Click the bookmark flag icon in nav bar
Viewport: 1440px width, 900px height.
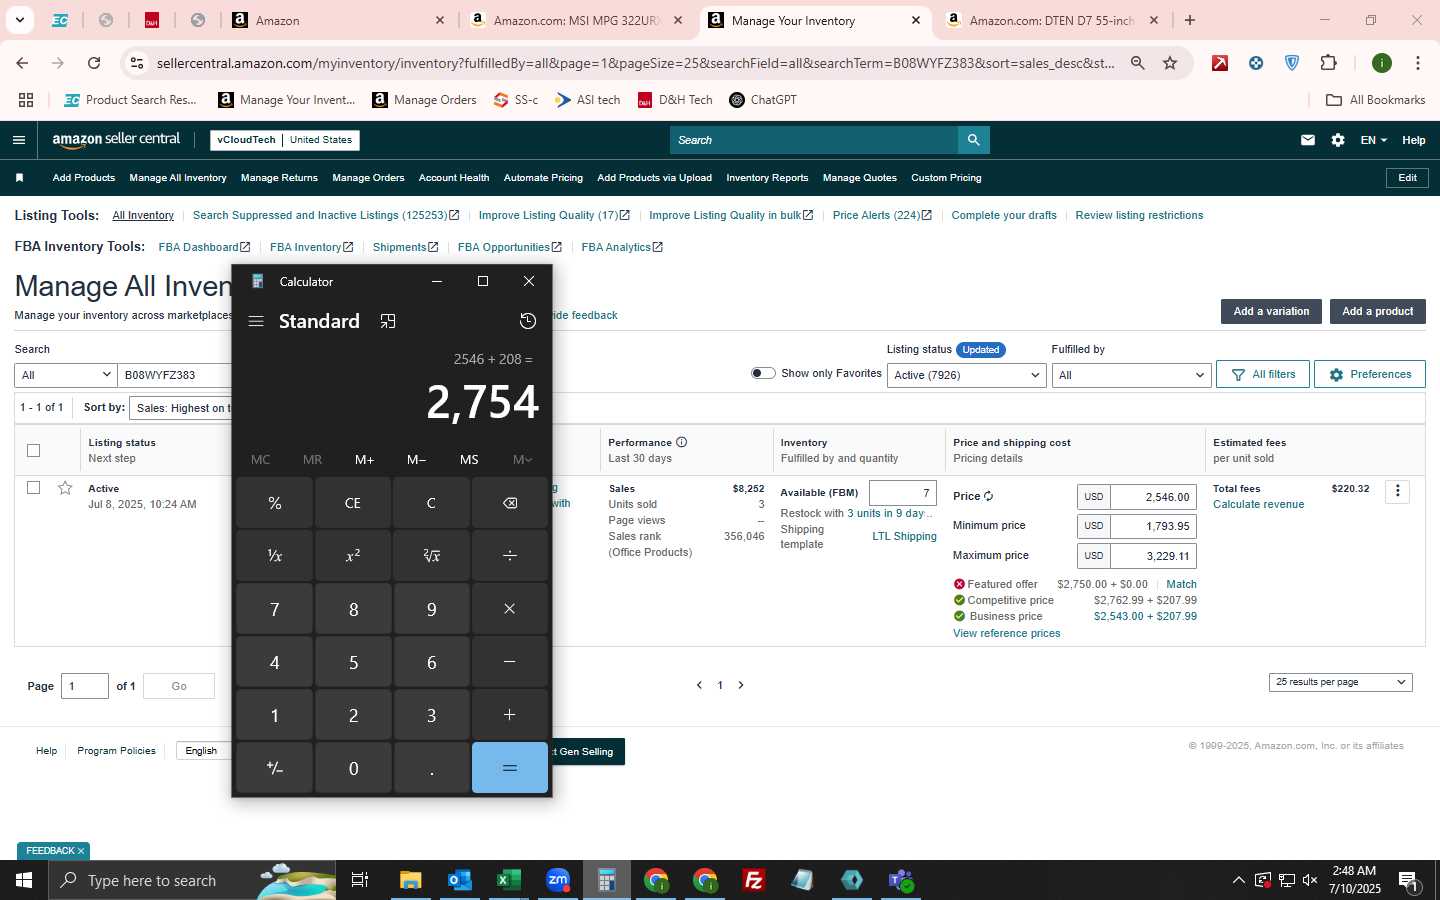tap(19, 178)
